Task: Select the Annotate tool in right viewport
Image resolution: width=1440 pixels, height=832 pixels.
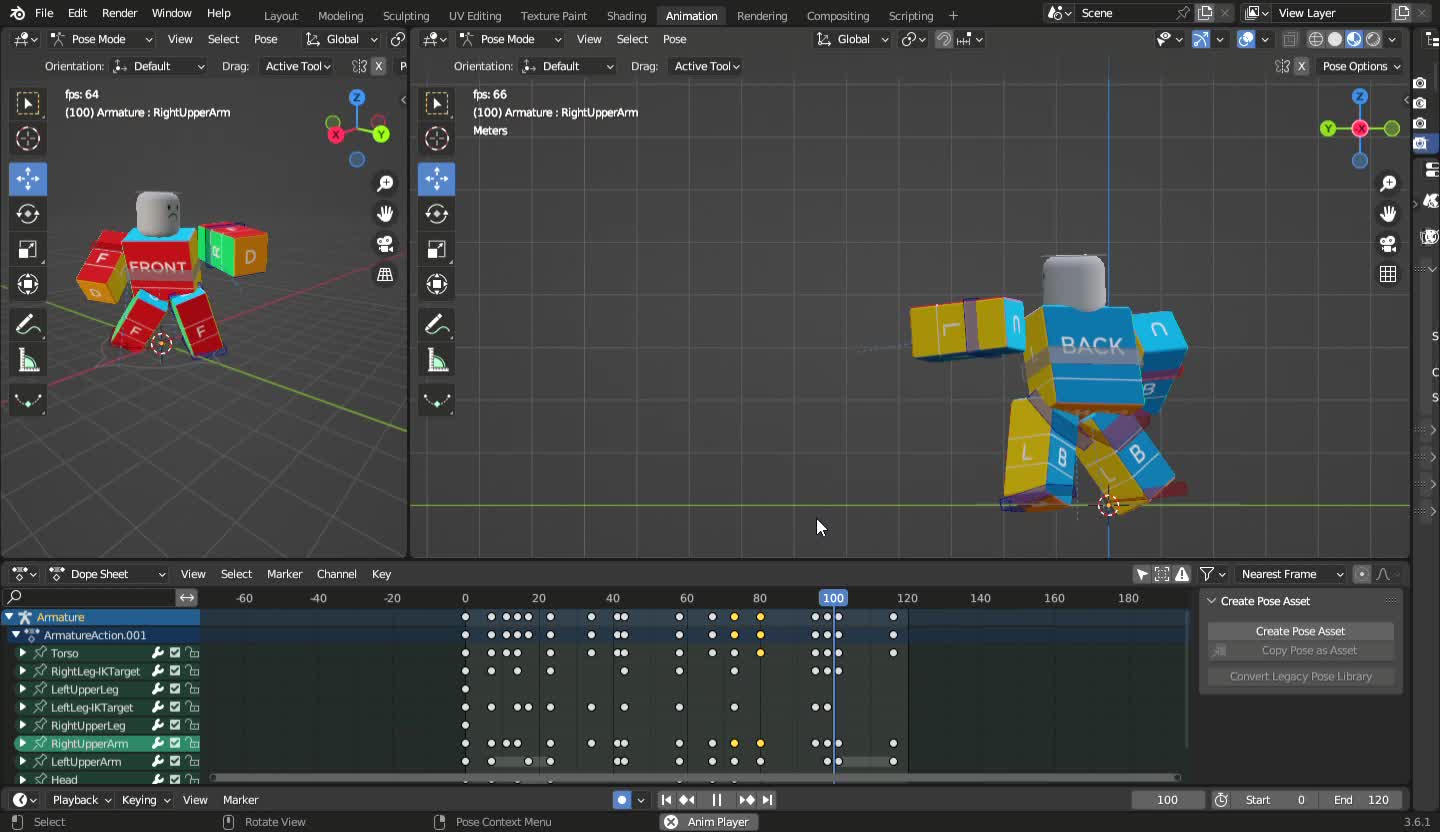Action: coord(437,325)
